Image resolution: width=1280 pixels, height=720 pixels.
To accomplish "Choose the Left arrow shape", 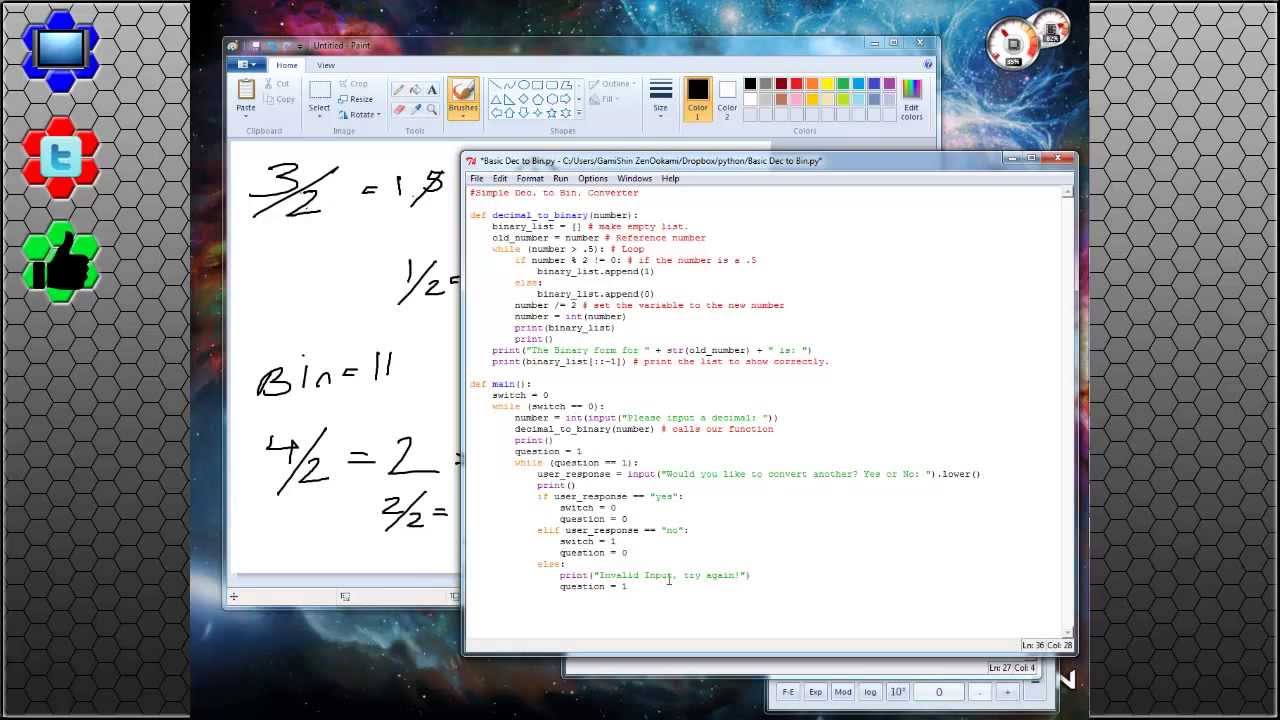I will pyautogui.click(x=496, y=113).
